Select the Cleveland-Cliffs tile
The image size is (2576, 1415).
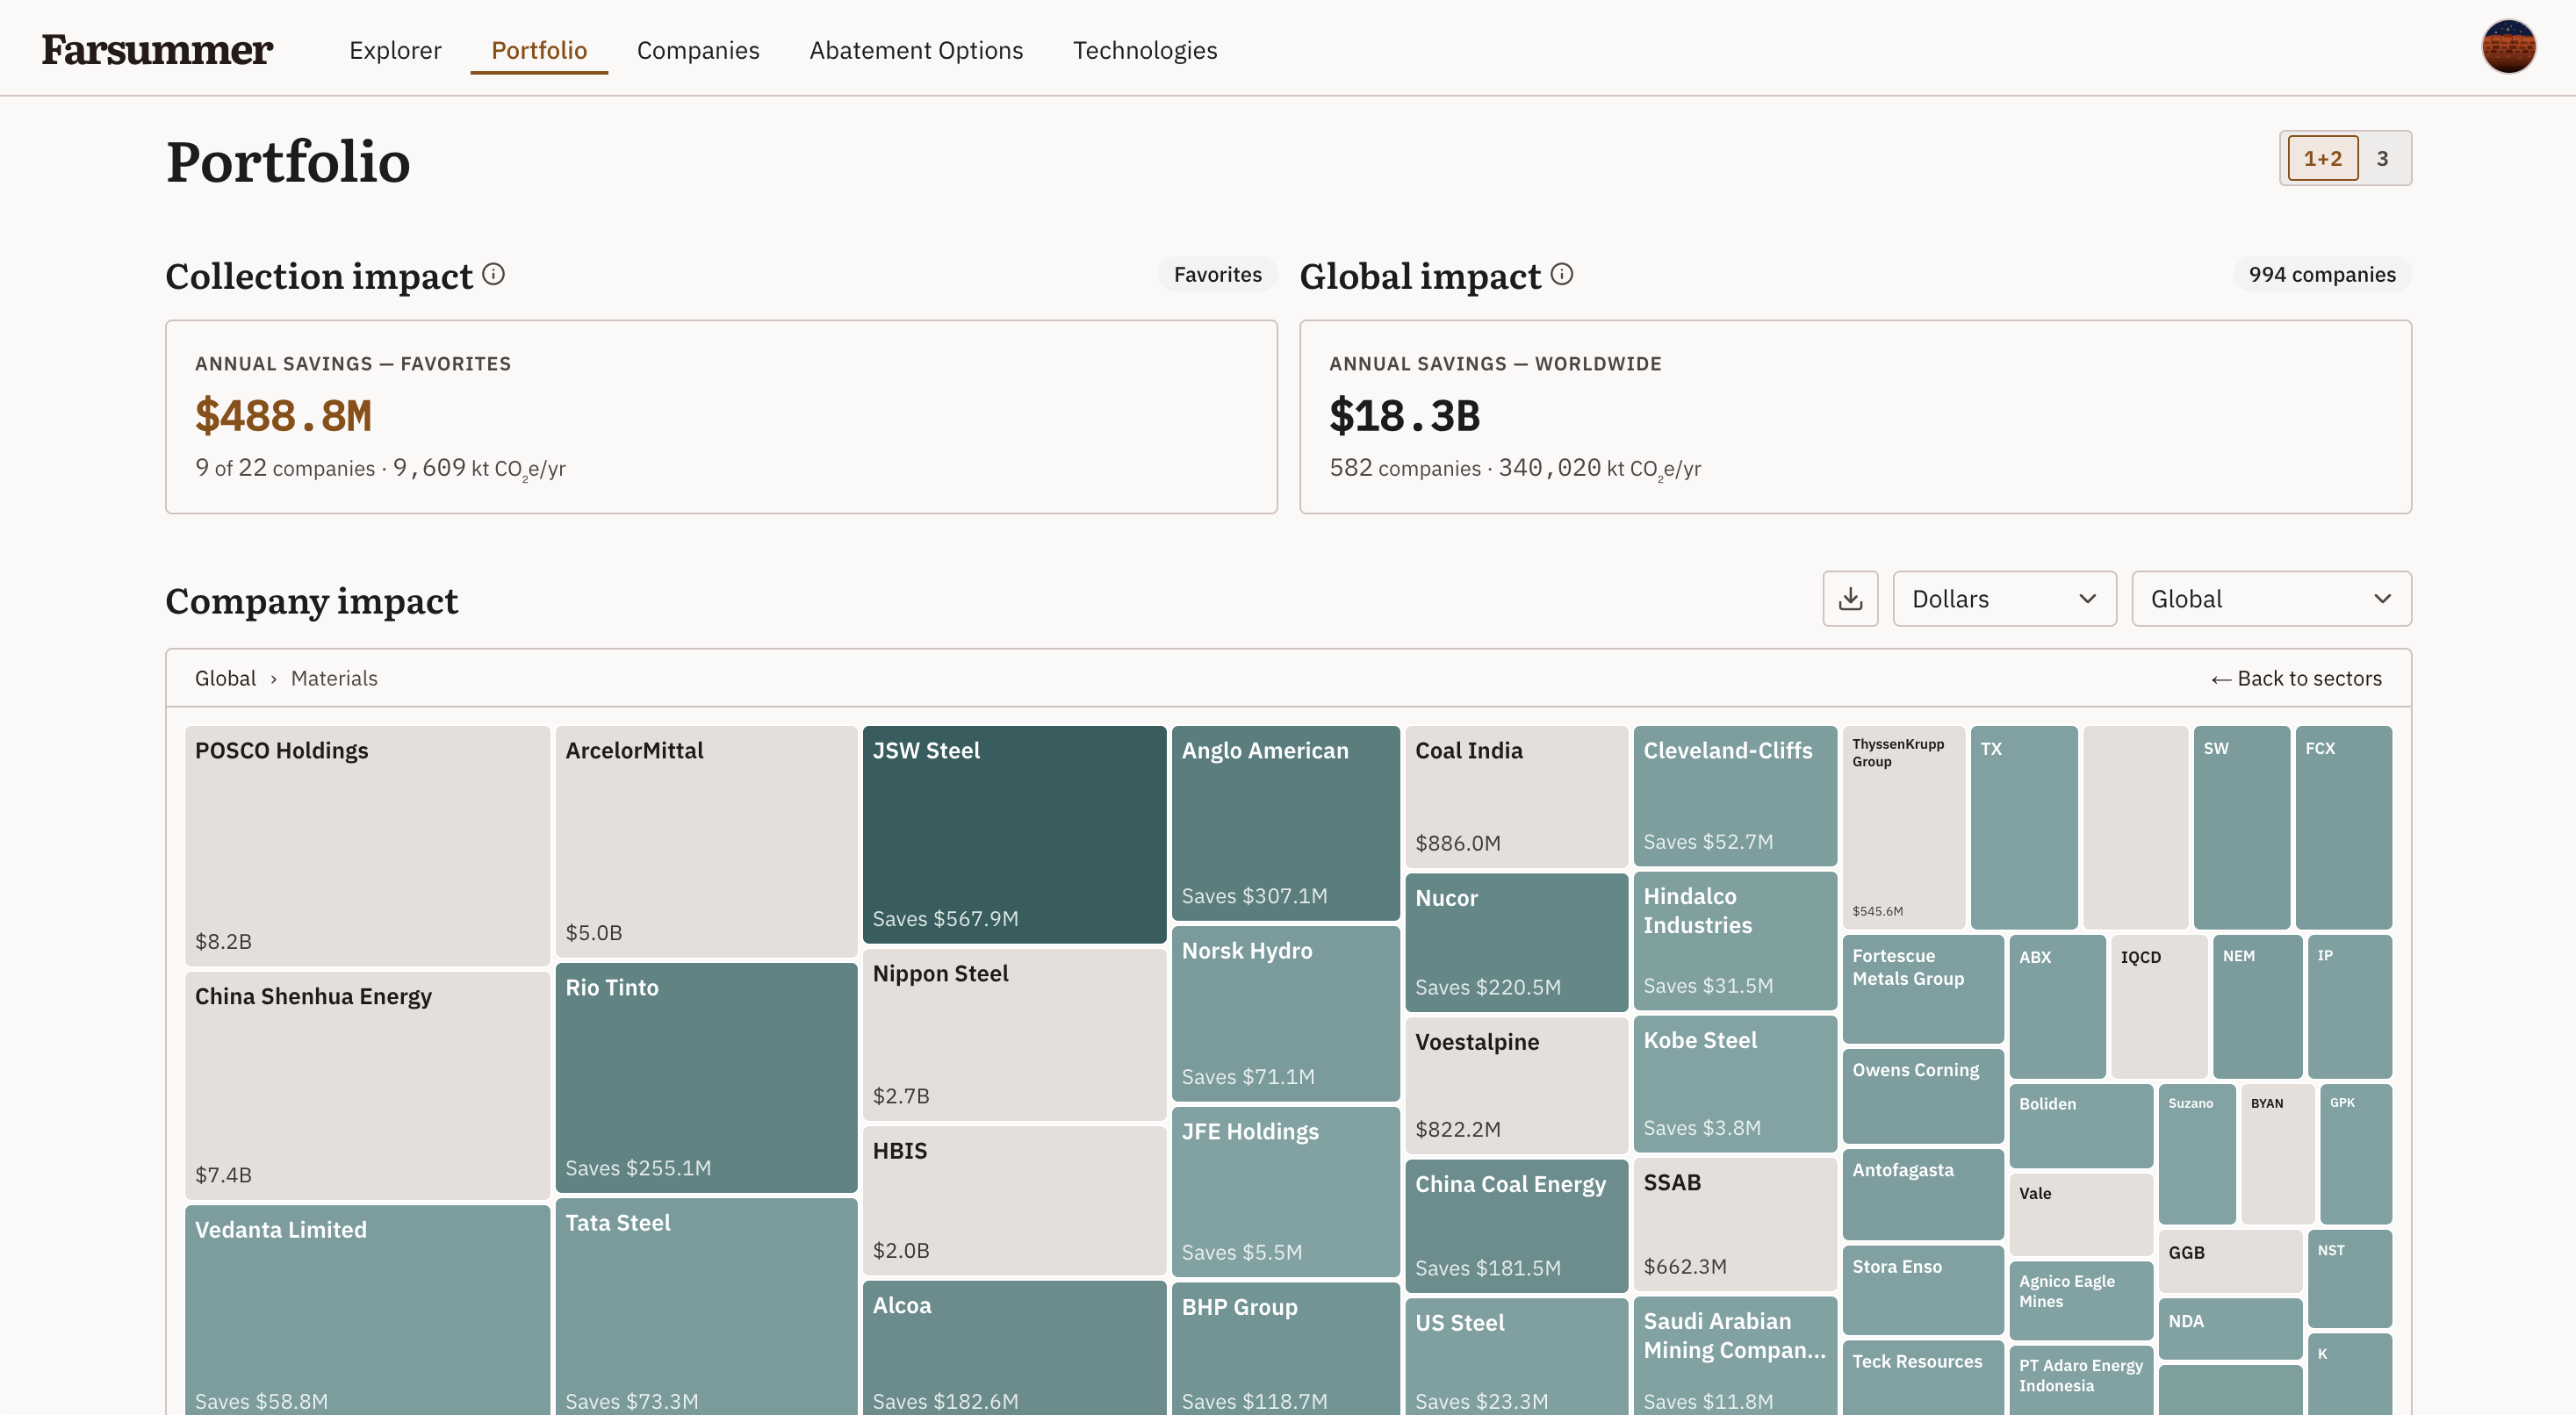point(1734,796)
